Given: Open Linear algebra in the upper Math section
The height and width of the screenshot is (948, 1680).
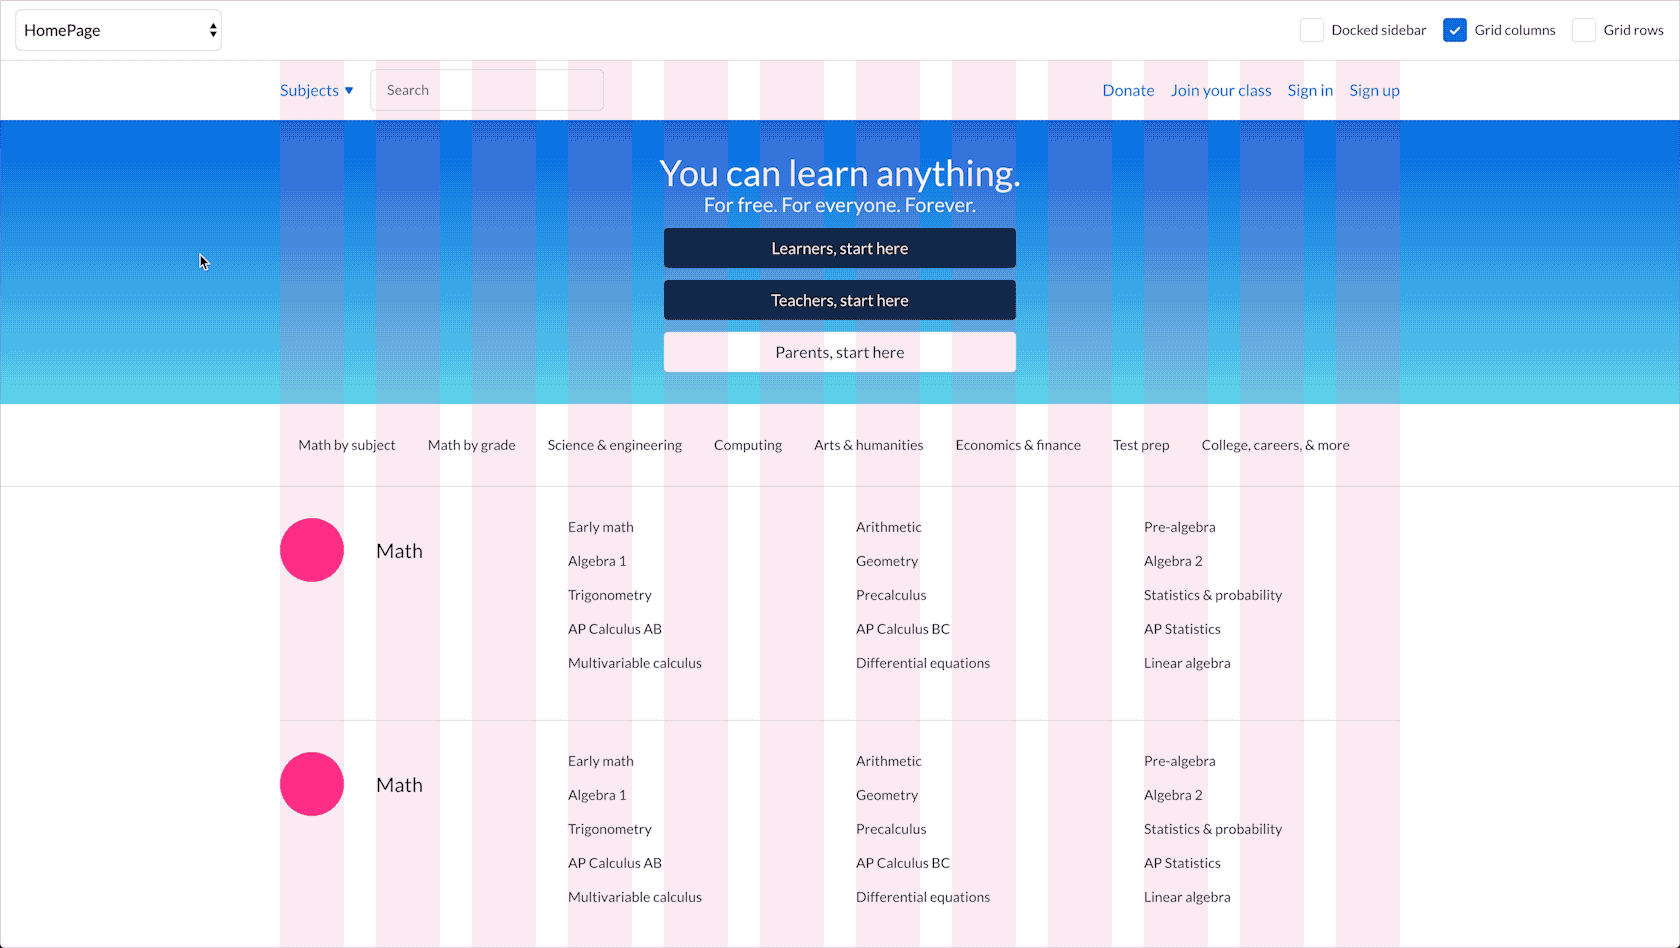Looking at the screenshot, I should (x=1187, y=663).
